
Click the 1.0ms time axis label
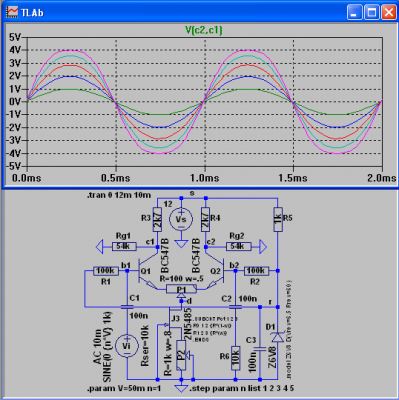205,178
